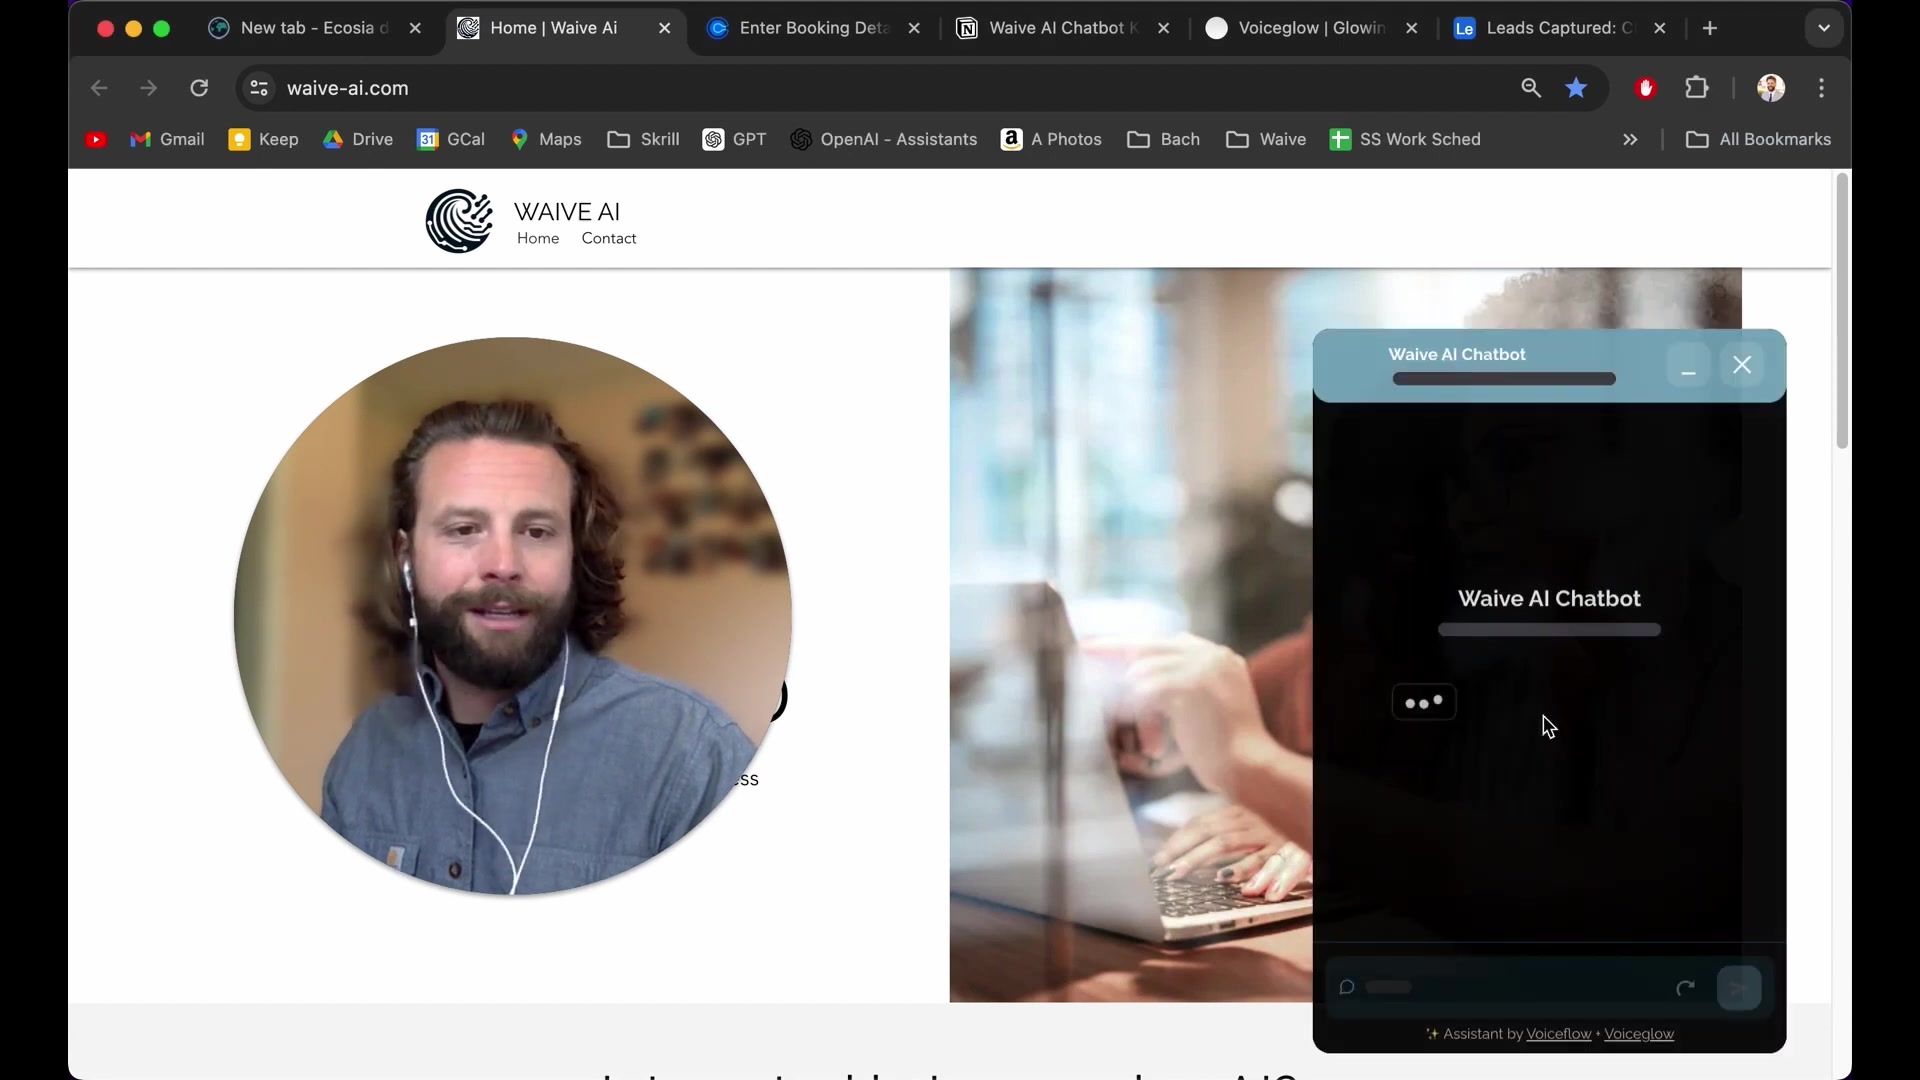Click the chatbot restart conversation icon
Viewport: 1920px width, 1080px height.
click(x=1685, y=988)
